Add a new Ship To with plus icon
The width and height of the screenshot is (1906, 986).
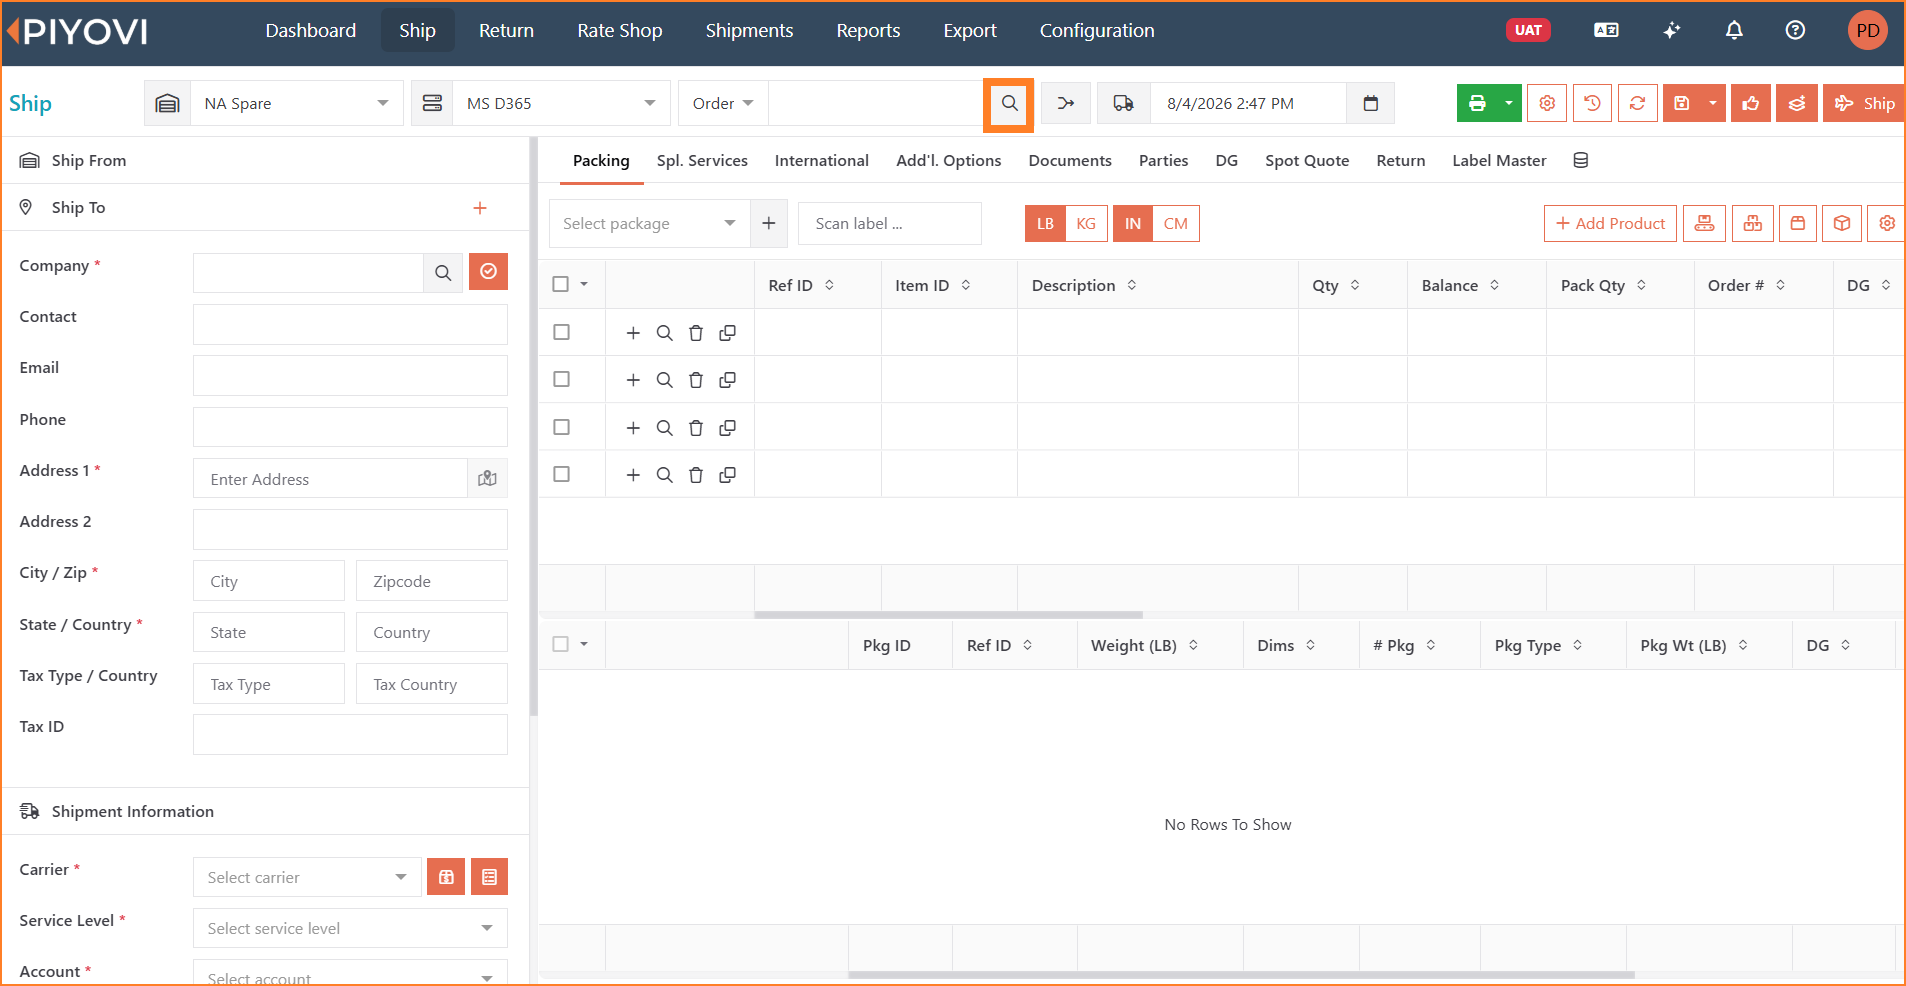click(480, 208)
